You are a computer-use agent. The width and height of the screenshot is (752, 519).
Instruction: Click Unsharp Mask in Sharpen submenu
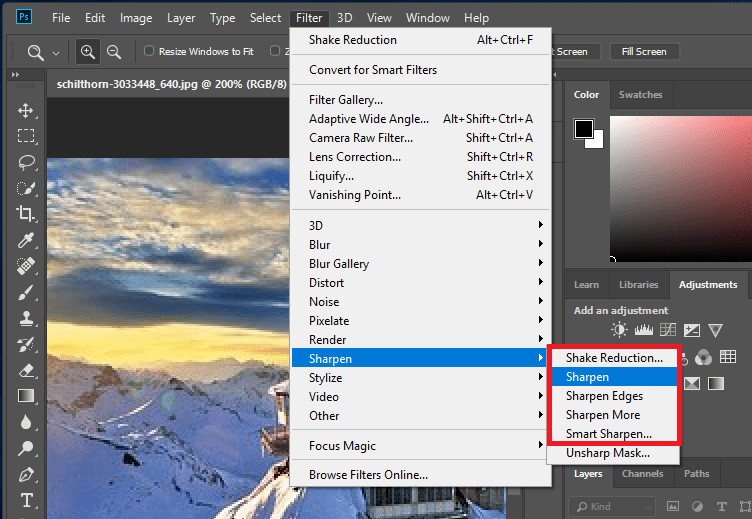pos(607,453)
